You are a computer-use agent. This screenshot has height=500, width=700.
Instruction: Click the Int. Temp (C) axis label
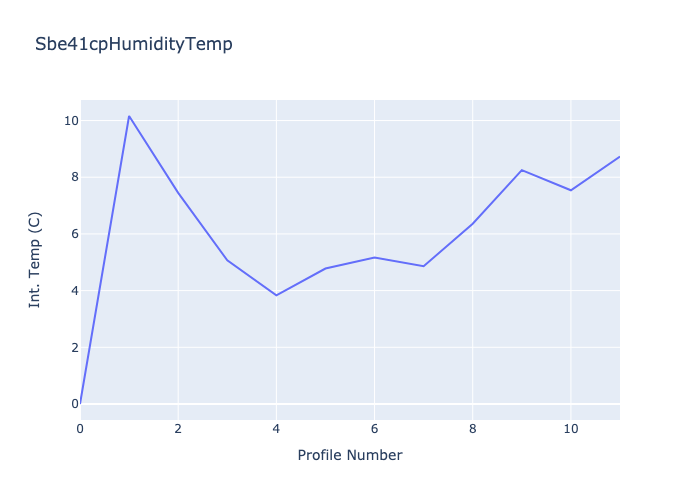coord(35,259)
